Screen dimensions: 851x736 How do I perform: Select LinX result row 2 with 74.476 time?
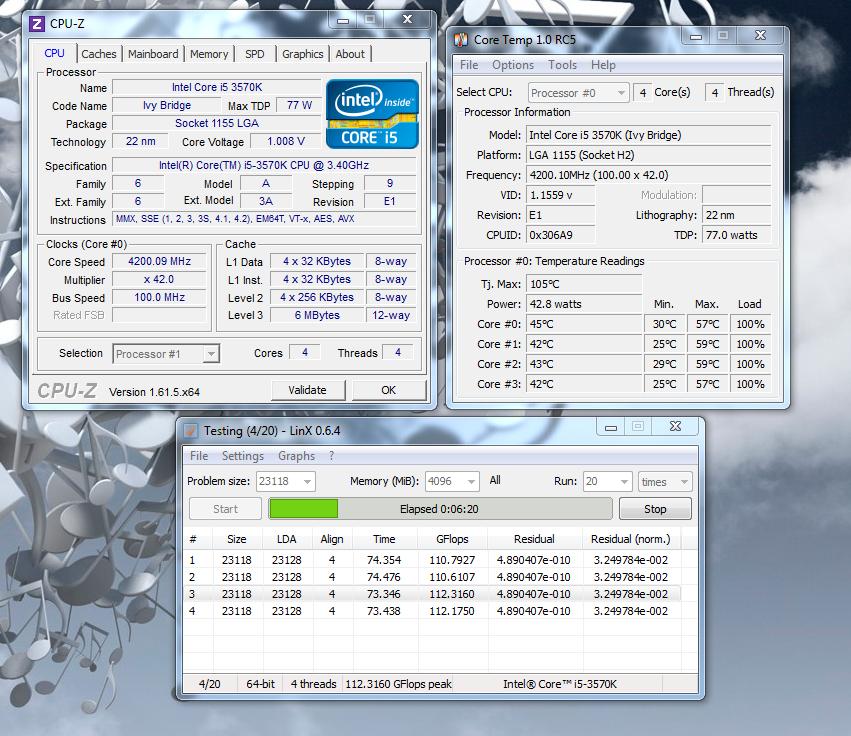[432, 577]
